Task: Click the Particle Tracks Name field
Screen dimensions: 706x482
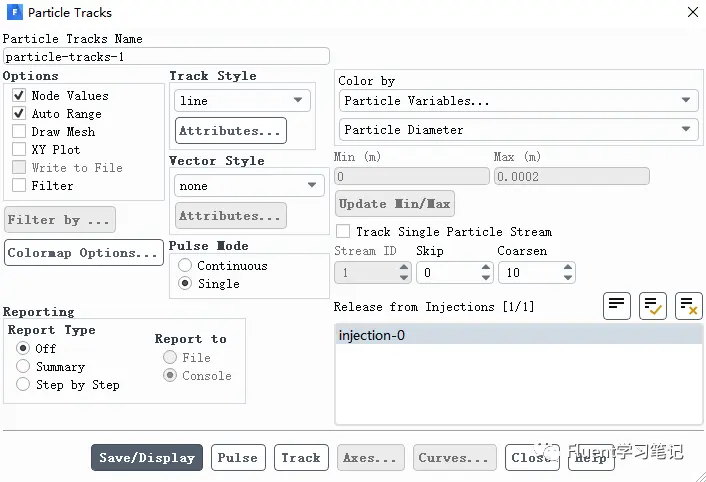Action: pos(166,57)
